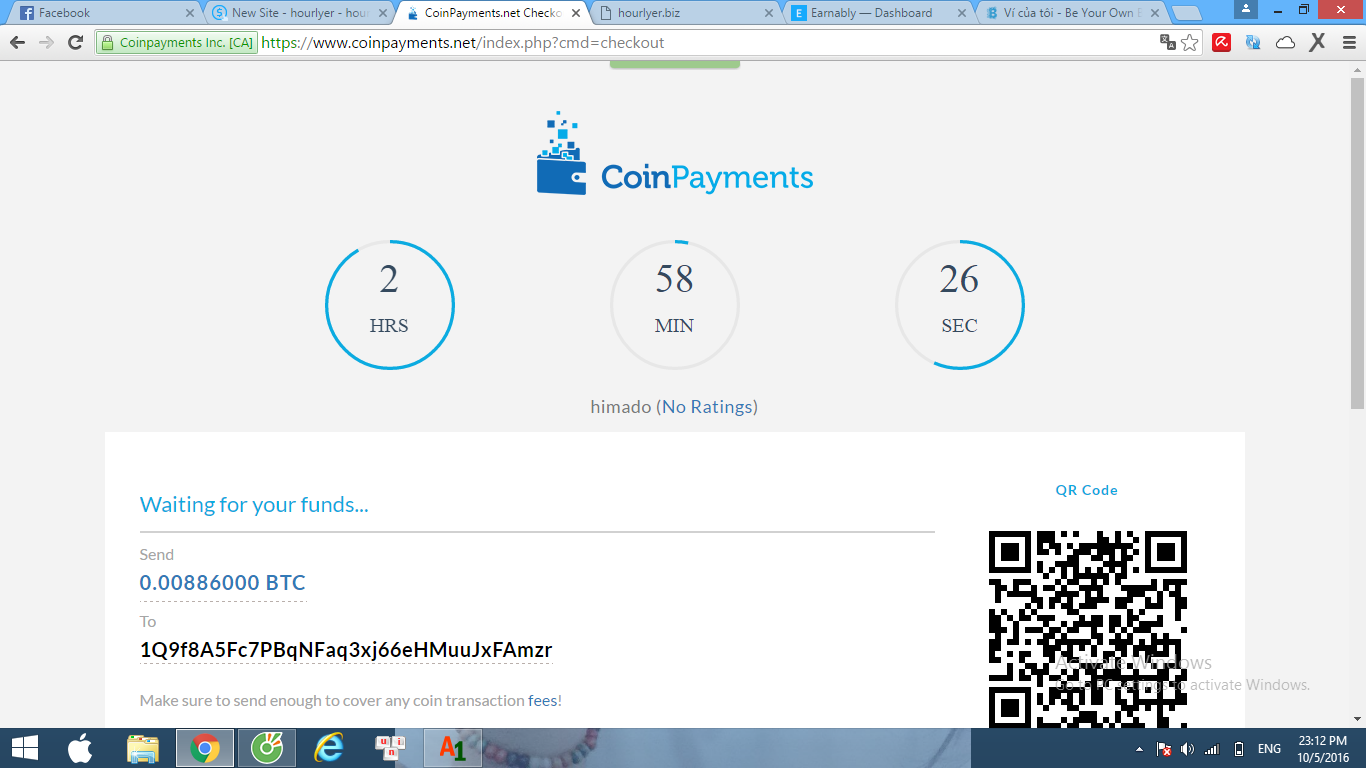This screenshot has height=768, width=1366.
Task: Click the 0.00886000 BTC amount
Action: click(223, 583)
